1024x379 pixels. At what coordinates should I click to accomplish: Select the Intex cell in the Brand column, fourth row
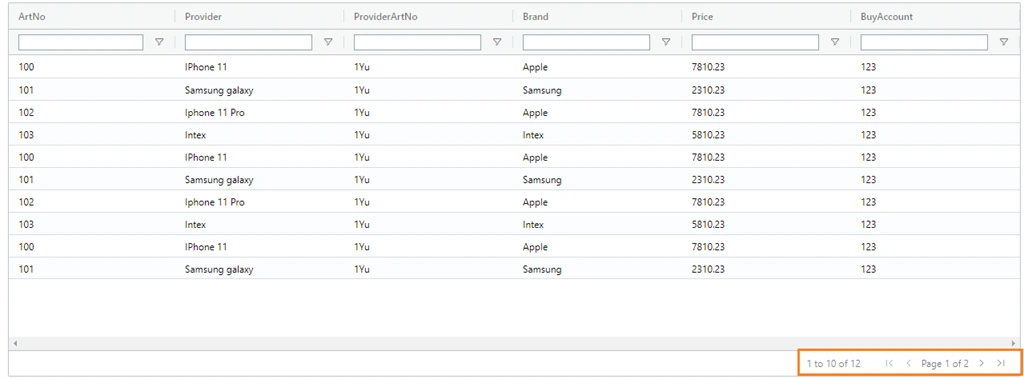534,135
